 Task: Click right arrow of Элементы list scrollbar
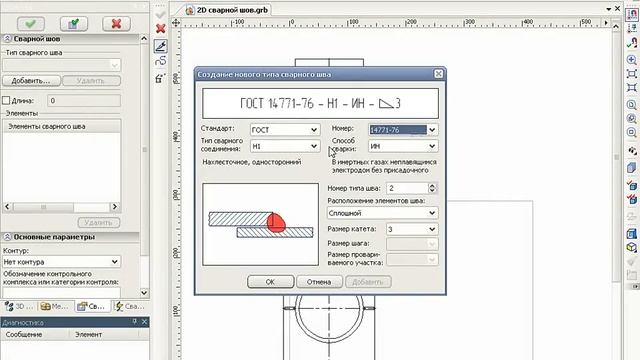point(115,207)
